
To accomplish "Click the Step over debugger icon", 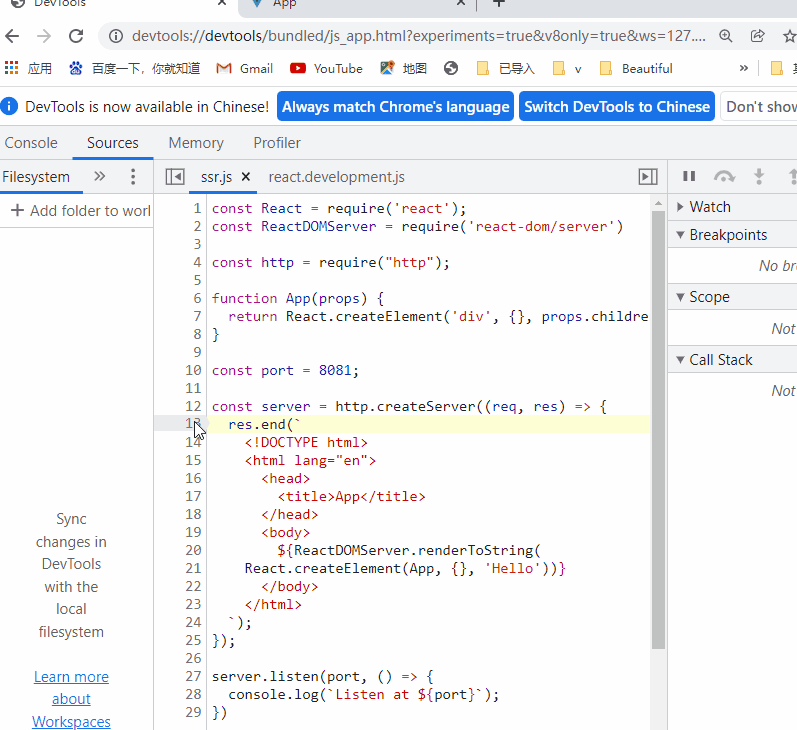I will click(x=724, y=177).
